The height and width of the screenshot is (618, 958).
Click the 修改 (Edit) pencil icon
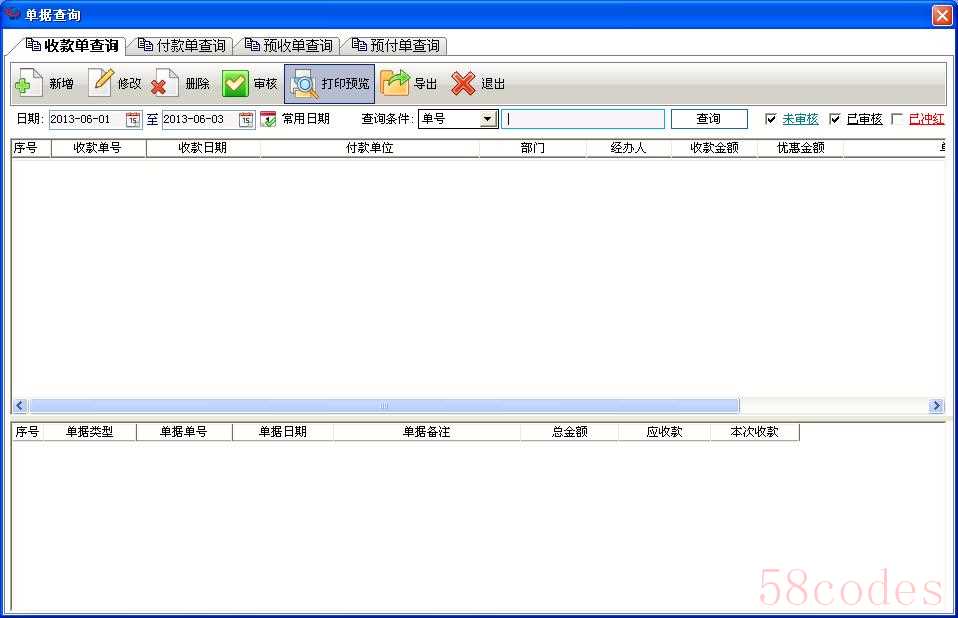point(101,83)
